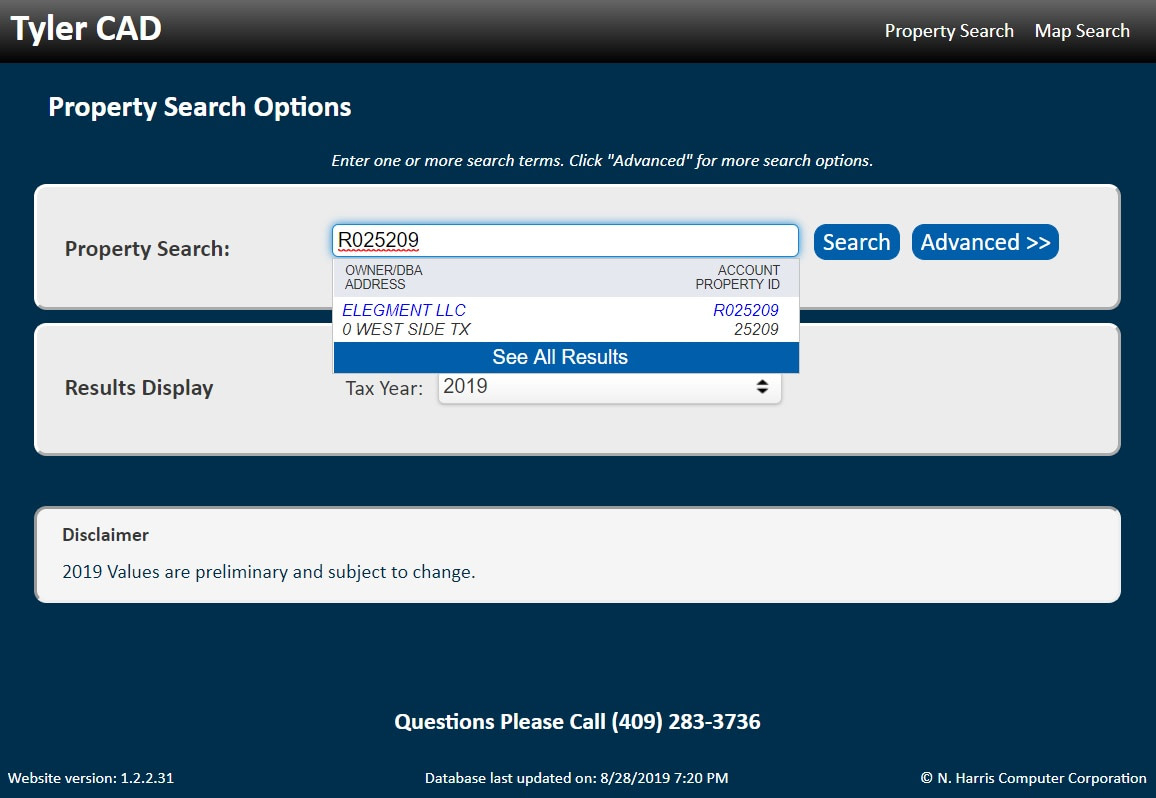Go to Property Search page

point(948,31)
